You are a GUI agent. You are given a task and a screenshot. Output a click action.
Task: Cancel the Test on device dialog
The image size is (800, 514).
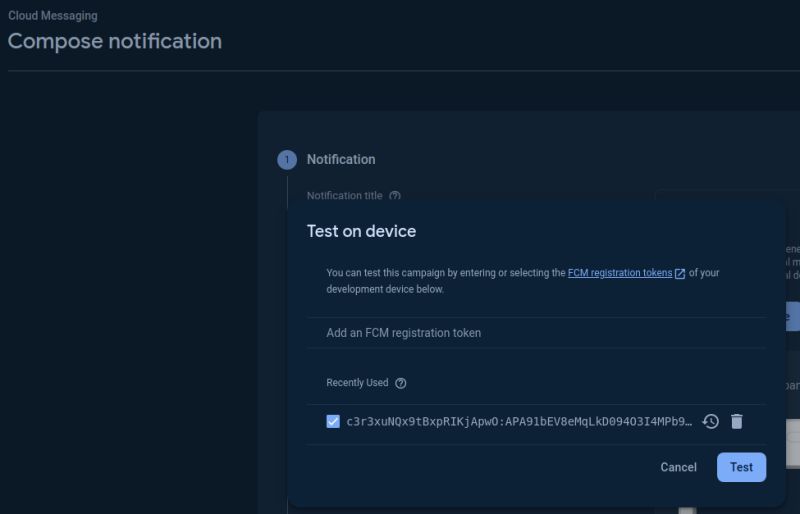tap(678, 467)
